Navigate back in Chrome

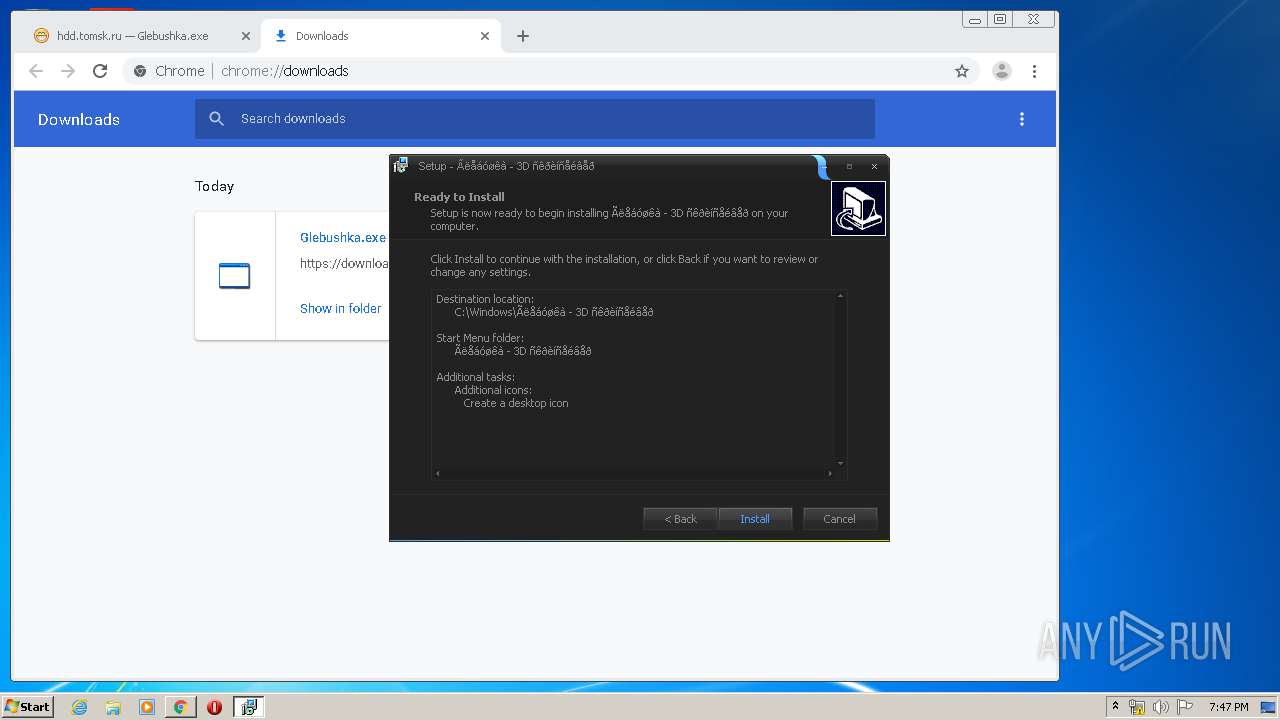(x=36, y=71)
